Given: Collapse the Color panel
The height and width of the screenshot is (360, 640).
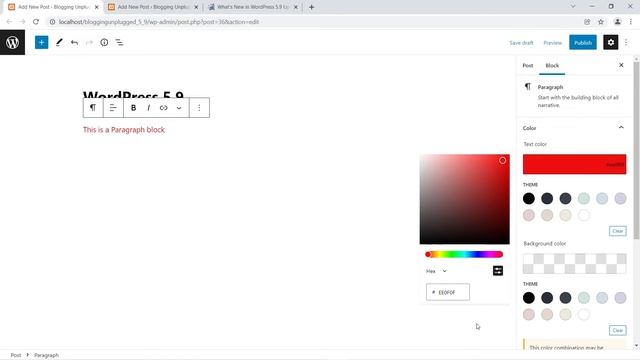Looking at the screenshot, I should point(574,128).
